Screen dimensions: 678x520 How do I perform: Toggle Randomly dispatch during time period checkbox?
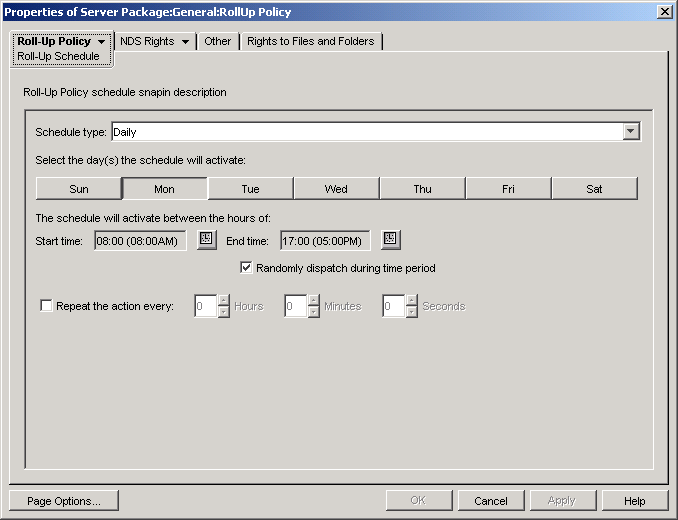point(246,268)
